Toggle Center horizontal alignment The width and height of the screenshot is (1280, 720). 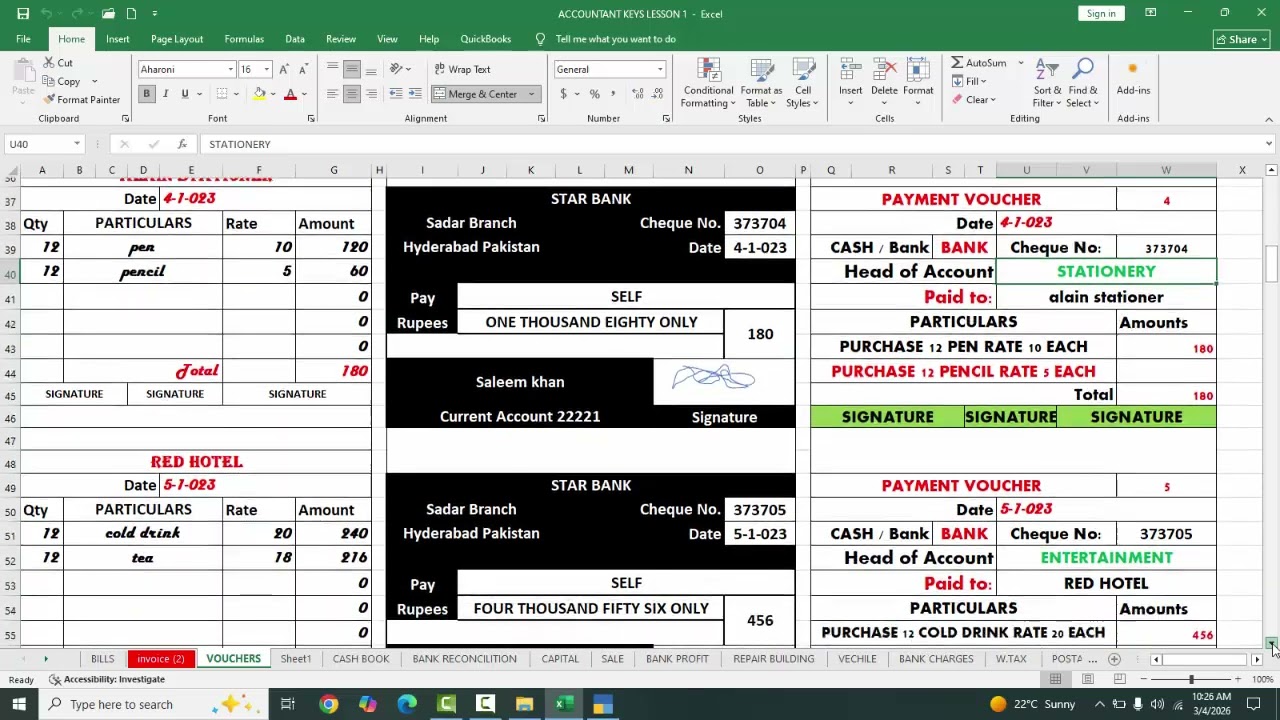(x=351, y=94)
